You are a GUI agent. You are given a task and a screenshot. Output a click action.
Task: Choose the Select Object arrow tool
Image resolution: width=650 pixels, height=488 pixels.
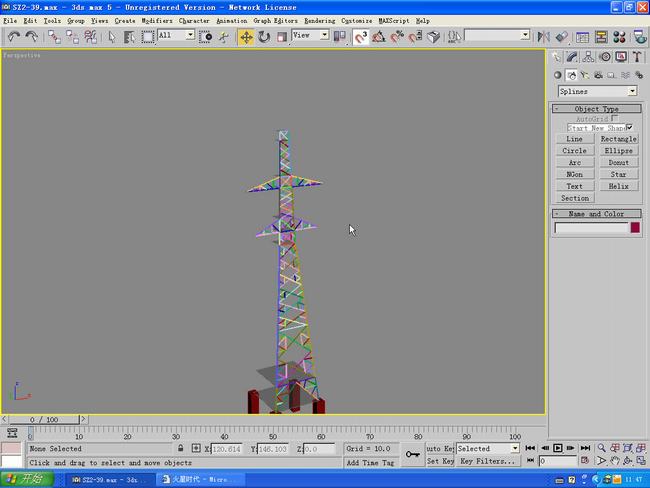click(x=112, y=37)
